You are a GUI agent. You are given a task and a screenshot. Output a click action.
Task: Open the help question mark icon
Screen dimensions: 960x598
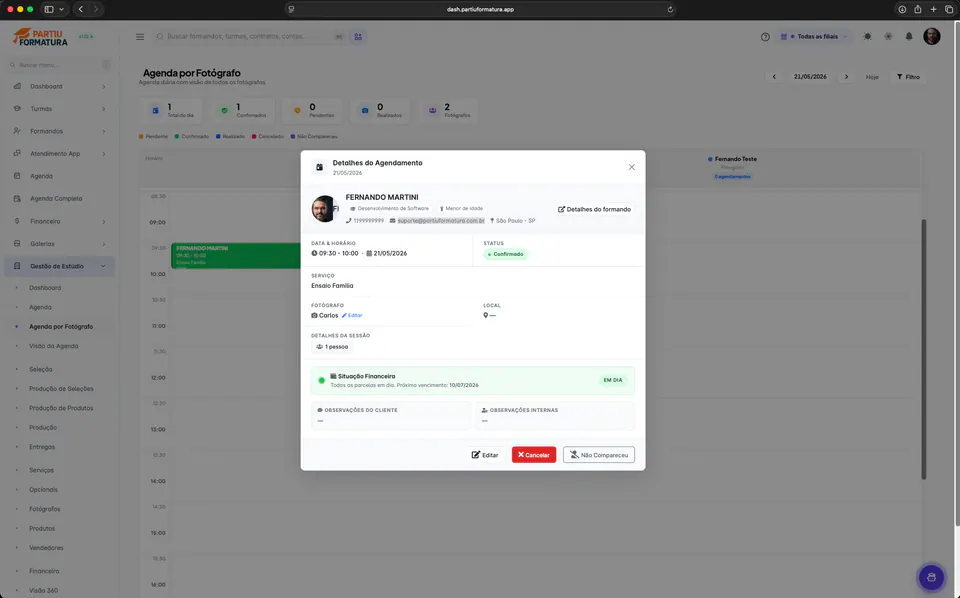tap(765, 37)
